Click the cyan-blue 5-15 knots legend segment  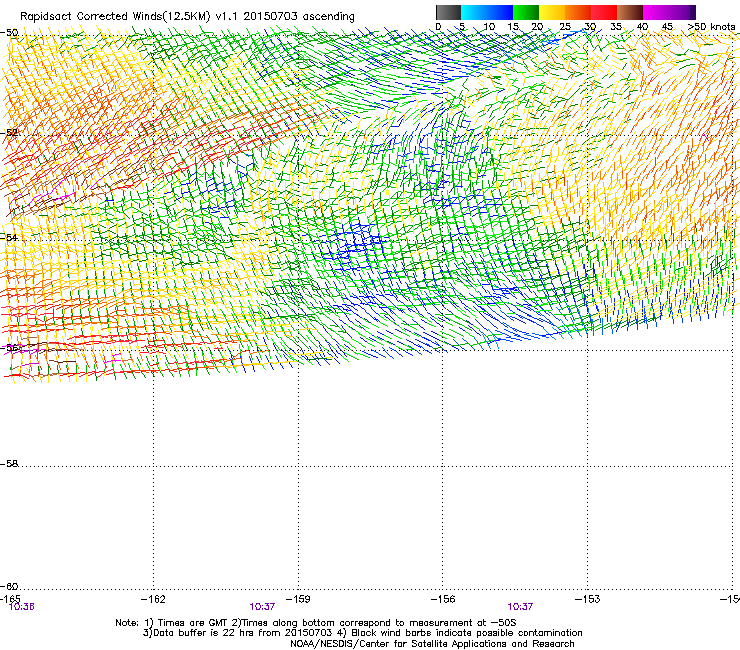(x=487, y=12)
